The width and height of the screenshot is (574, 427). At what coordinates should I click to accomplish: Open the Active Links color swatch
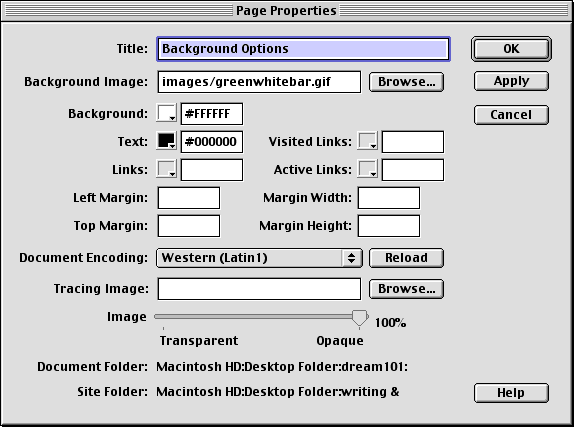tap(368, 169)
